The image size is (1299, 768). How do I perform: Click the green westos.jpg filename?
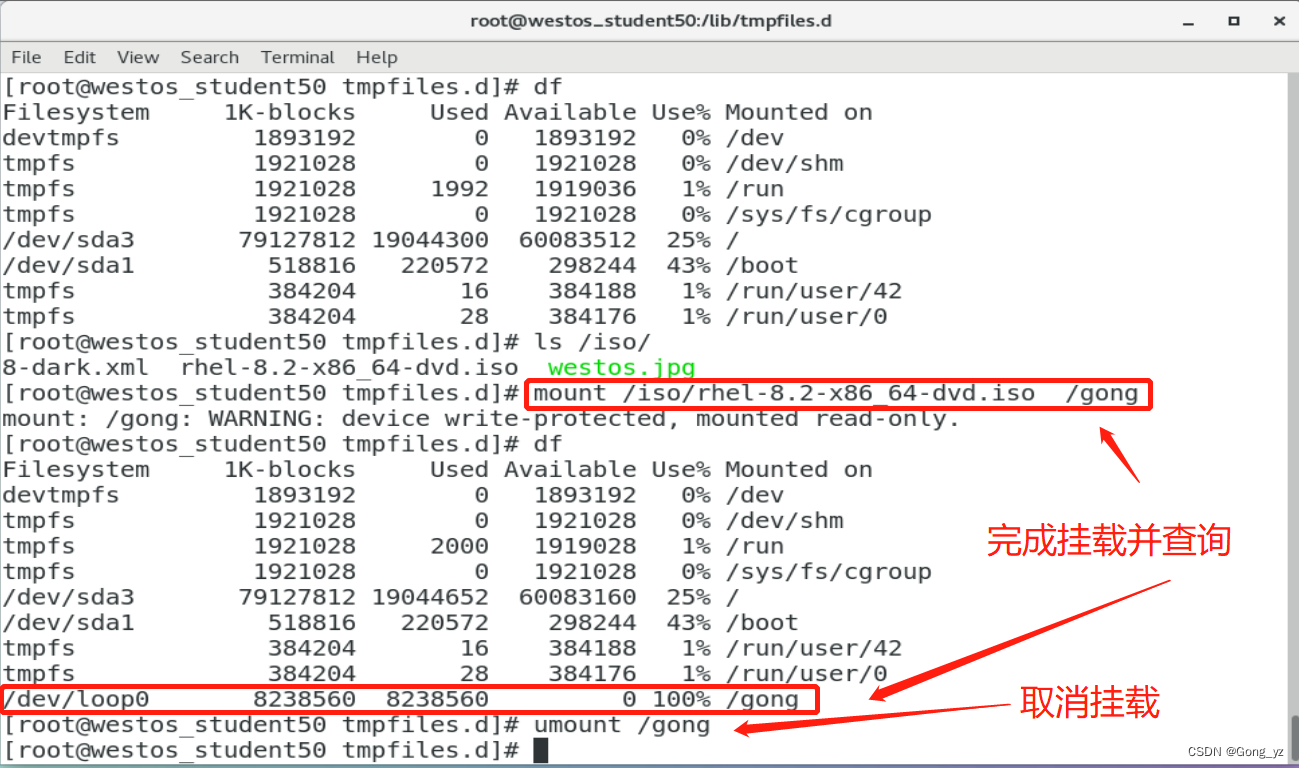pos(620,367)
